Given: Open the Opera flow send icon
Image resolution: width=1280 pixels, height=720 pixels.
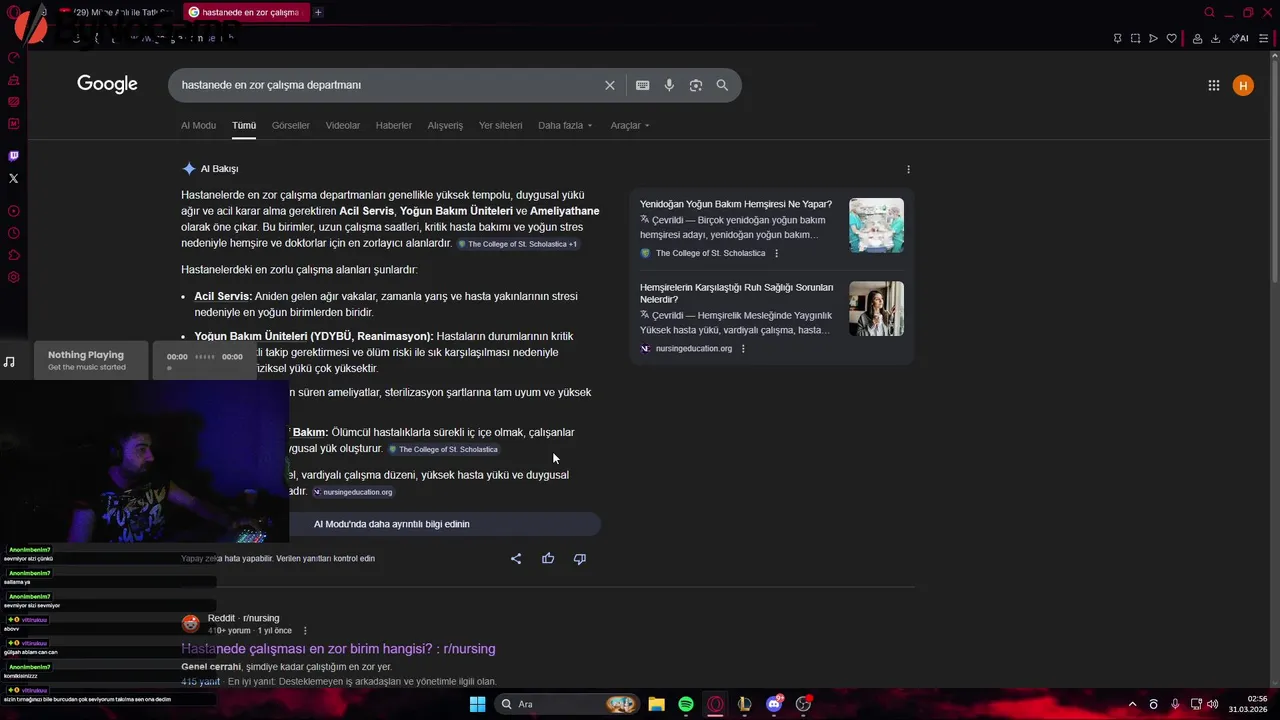Looking at the screenshot, I should 1153,38.
